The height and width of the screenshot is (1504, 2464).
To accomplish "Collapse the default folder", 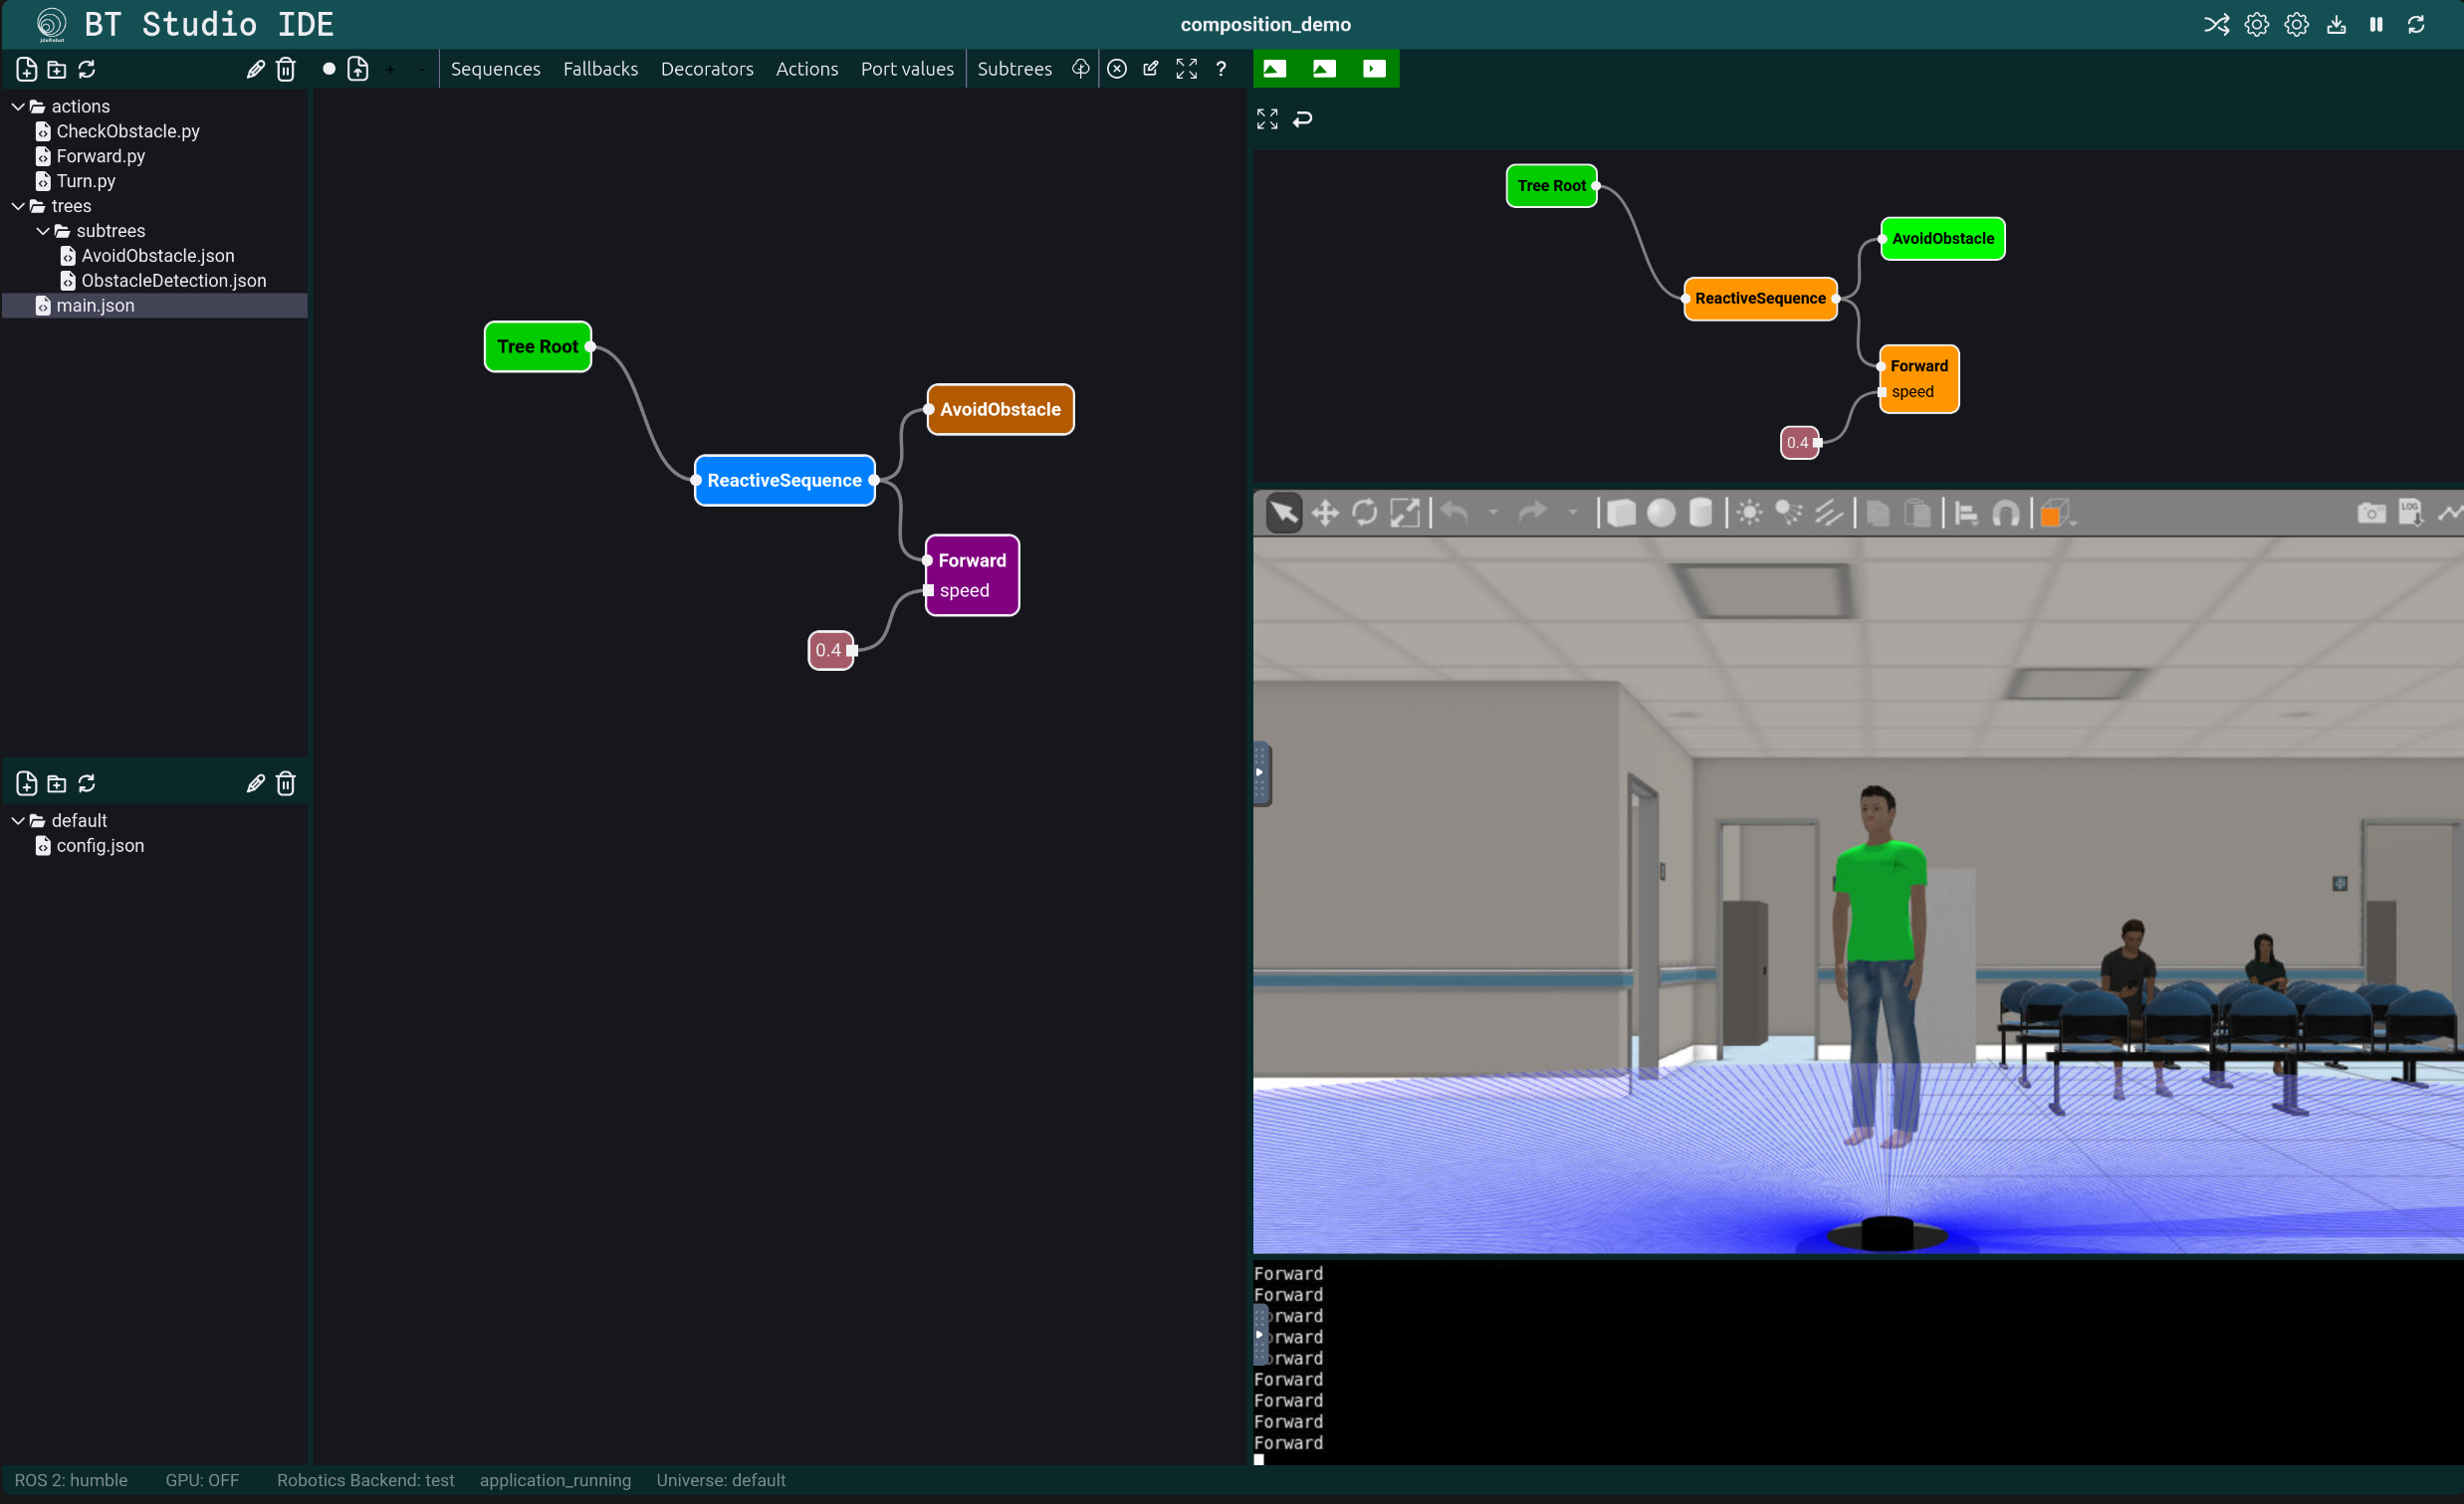I will [x=18, y=820].
